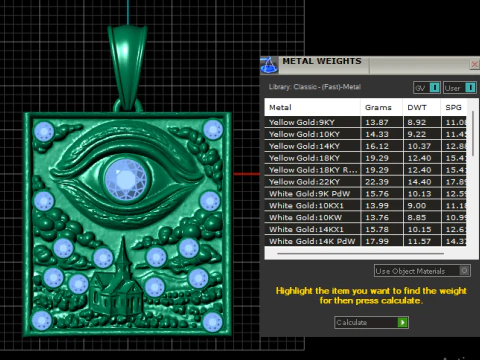Click the SPG column header
This screenshot has width=480, height=360.
(454, 107)
